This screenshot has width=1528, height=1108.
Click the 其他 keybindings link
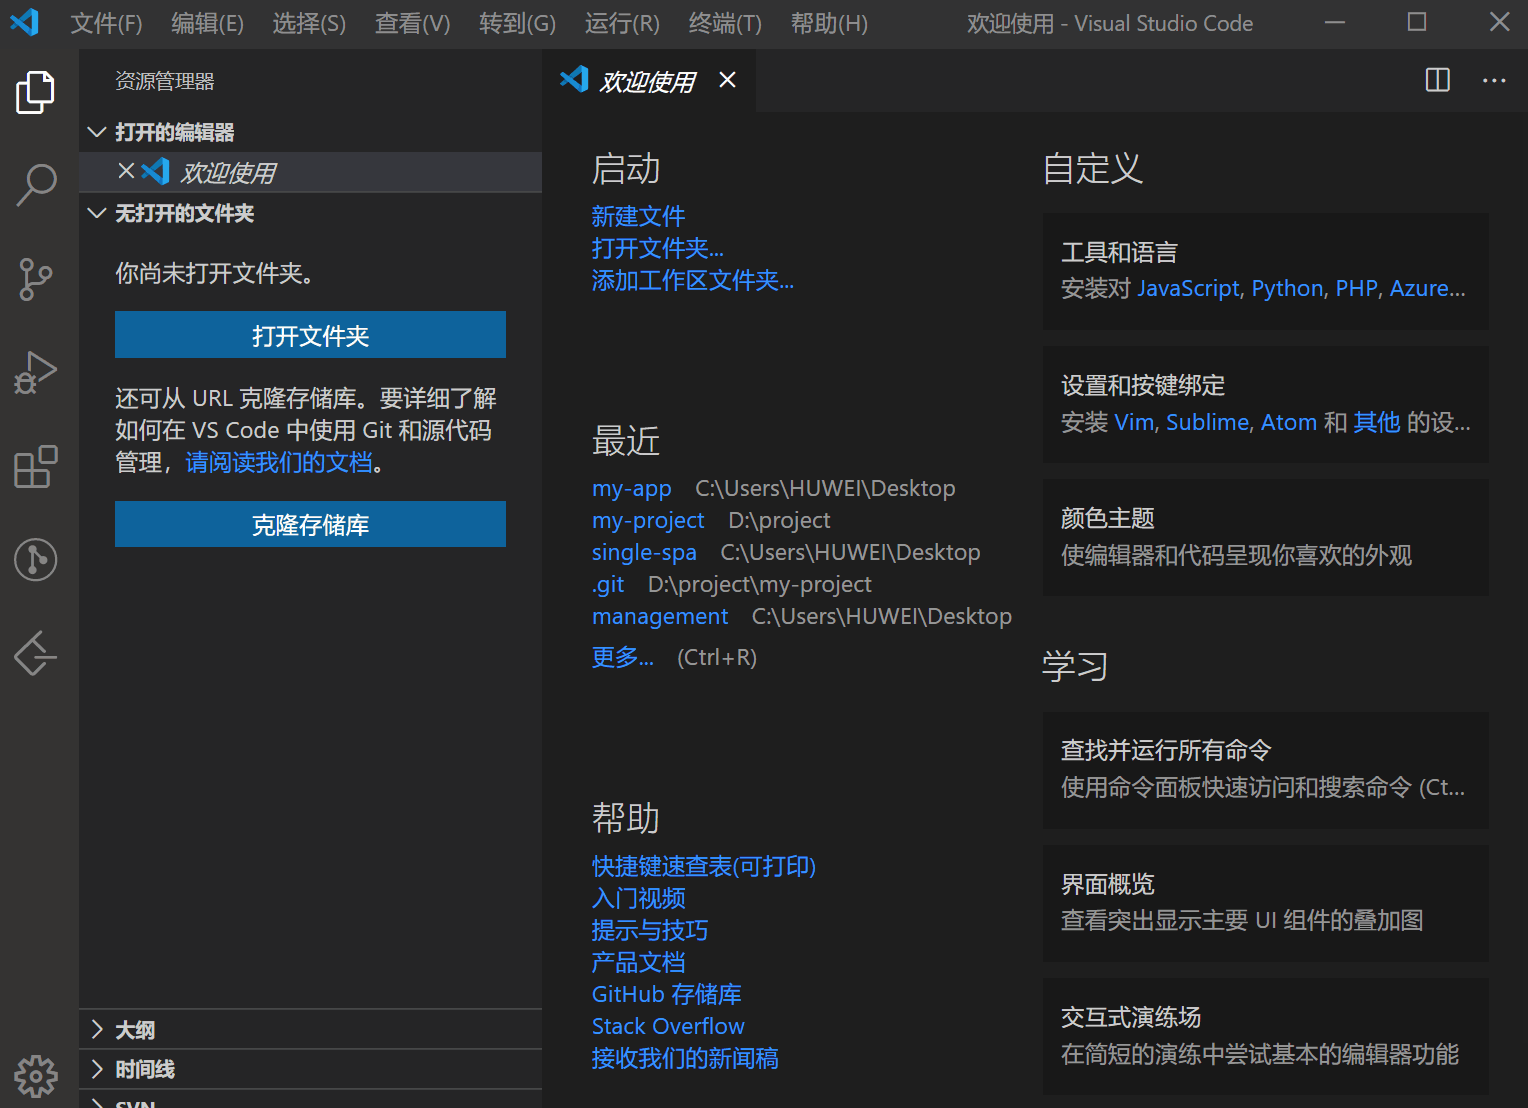pos(1377,422)
